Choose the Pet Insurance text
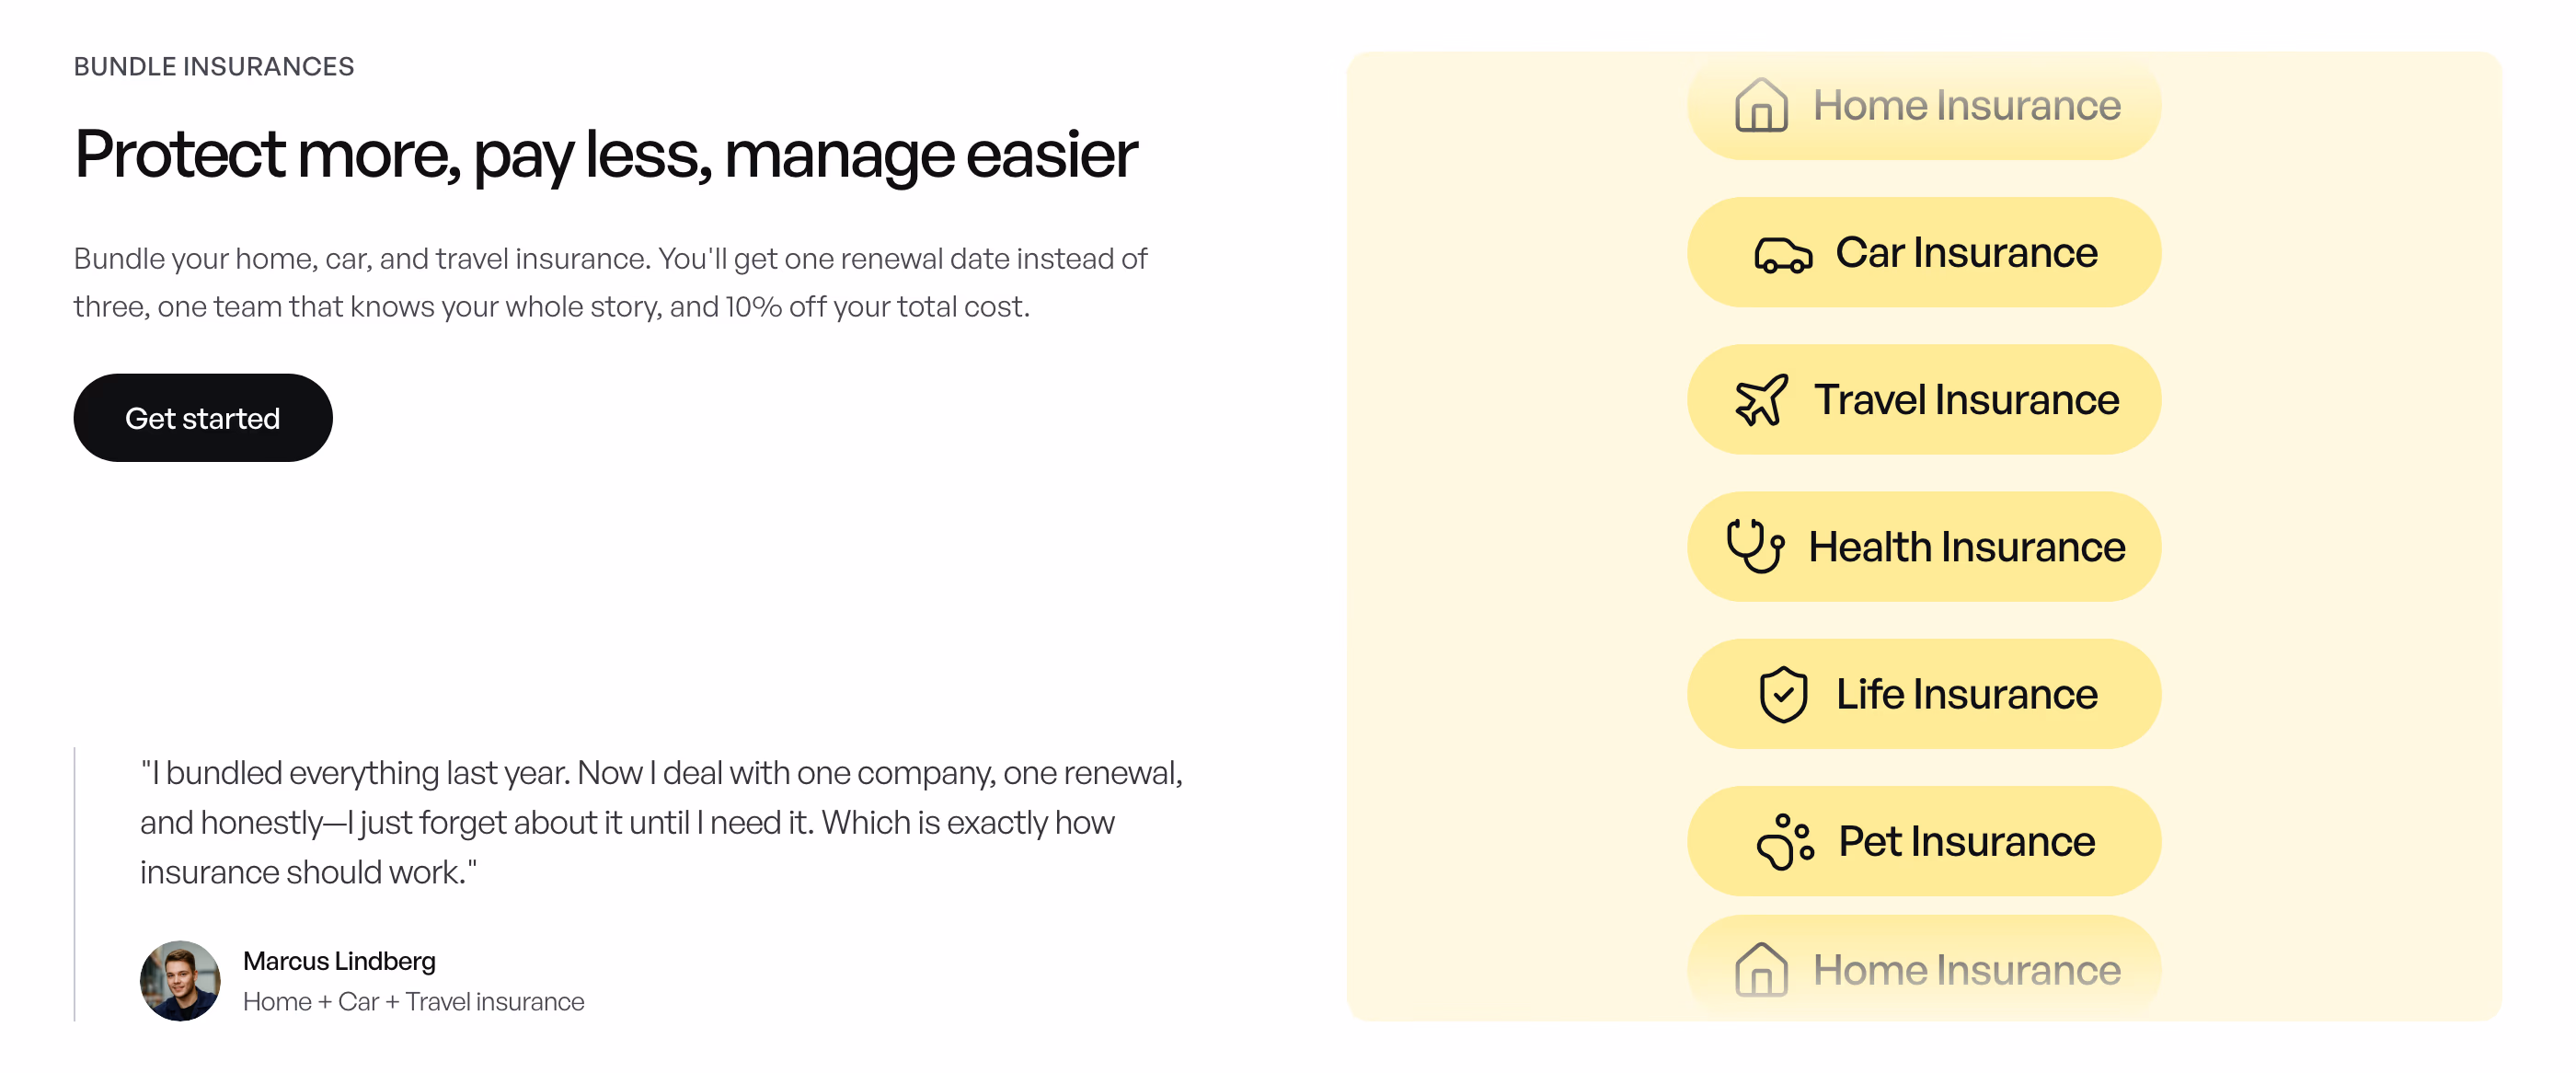Viewport: 2576px width, 1073px height. pyautogui.click(x=1966, y=841)
